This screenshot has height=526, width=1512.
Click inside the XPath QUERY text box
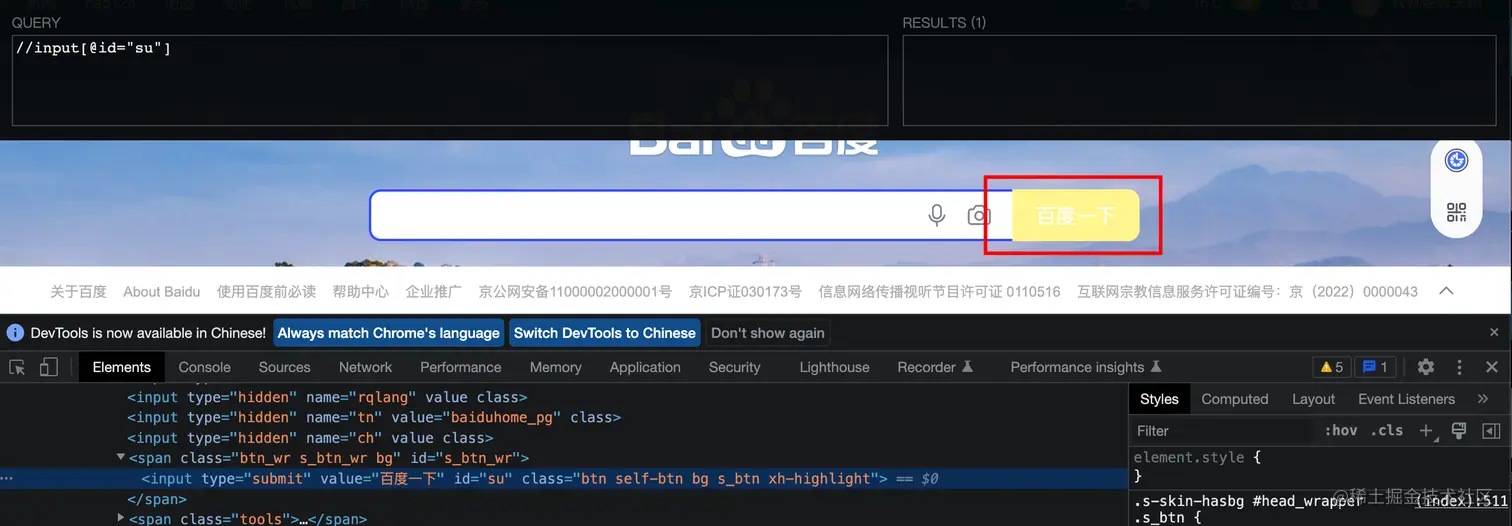point(450,81)
